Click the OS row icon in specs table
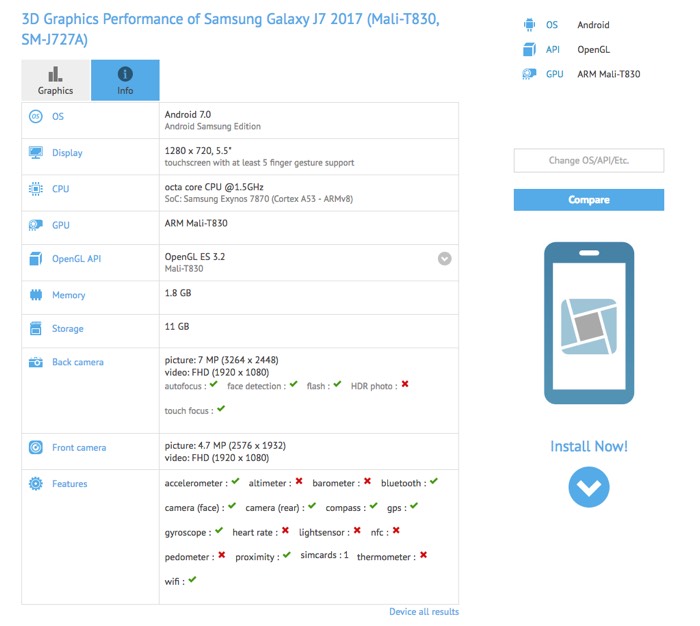The width and height of the screenshot is (700, 626). (36, 117)
